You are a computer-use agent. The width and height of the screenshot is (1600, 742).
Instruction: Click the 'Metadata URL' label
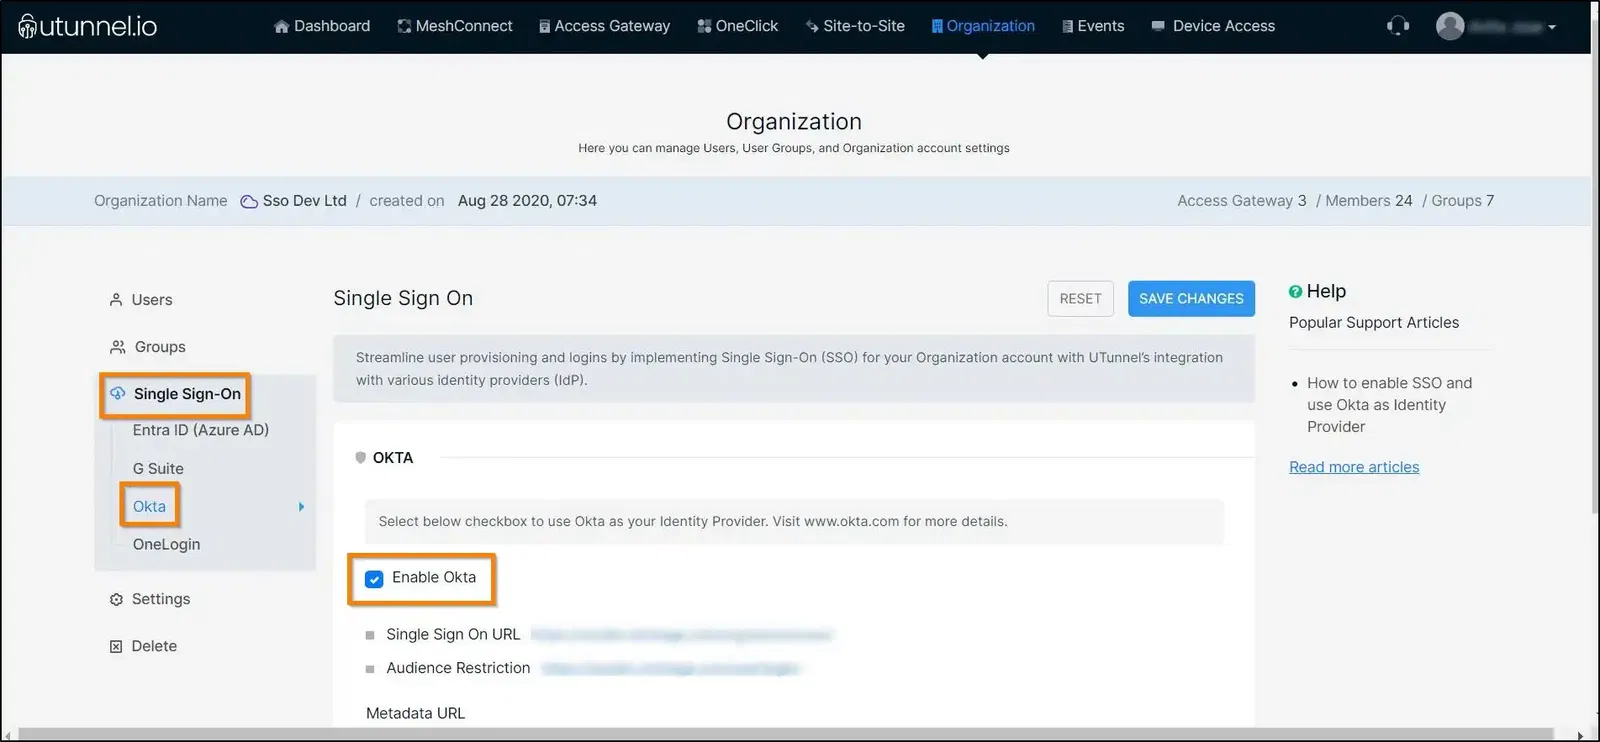click(x=415, y=713)
